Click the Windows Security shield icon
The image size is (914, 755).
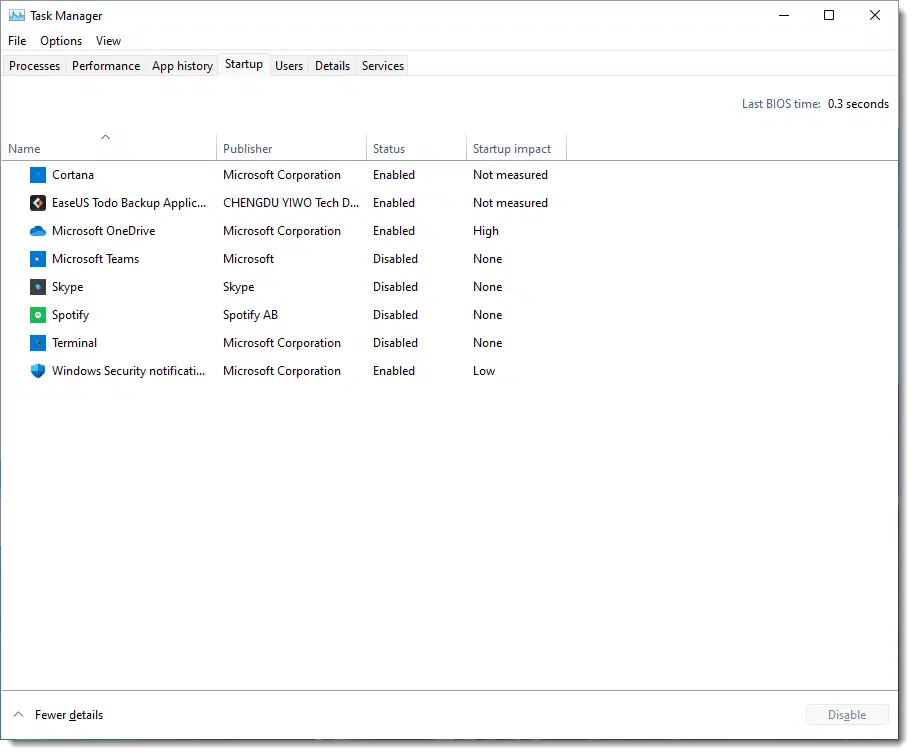pyautogui.click(x=38, y=371)
